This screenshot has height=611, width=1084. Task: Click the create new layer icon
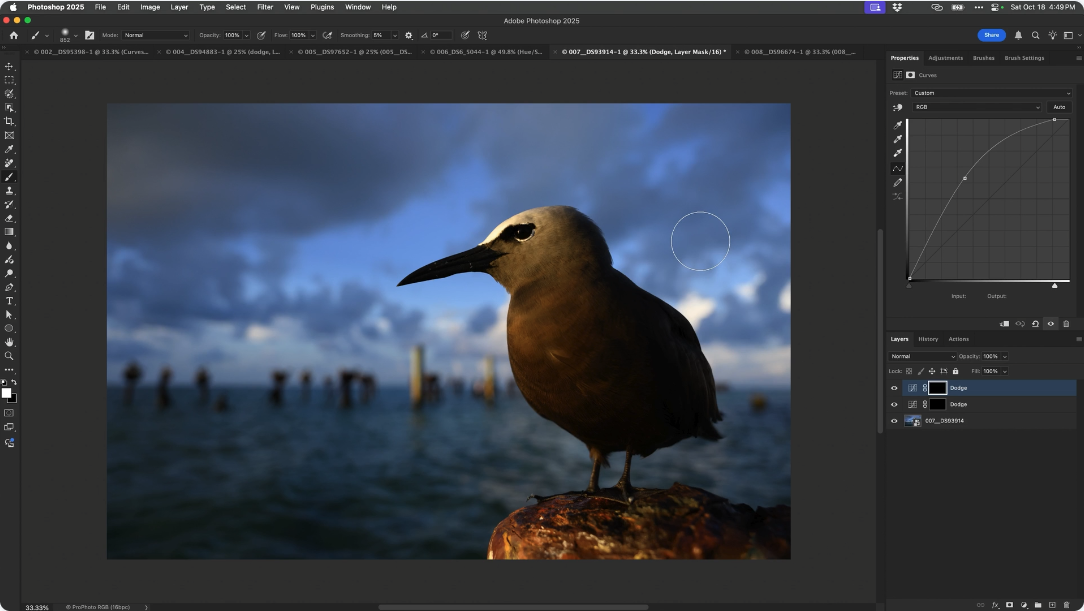pyautogui.click(x=1051, y=605)
